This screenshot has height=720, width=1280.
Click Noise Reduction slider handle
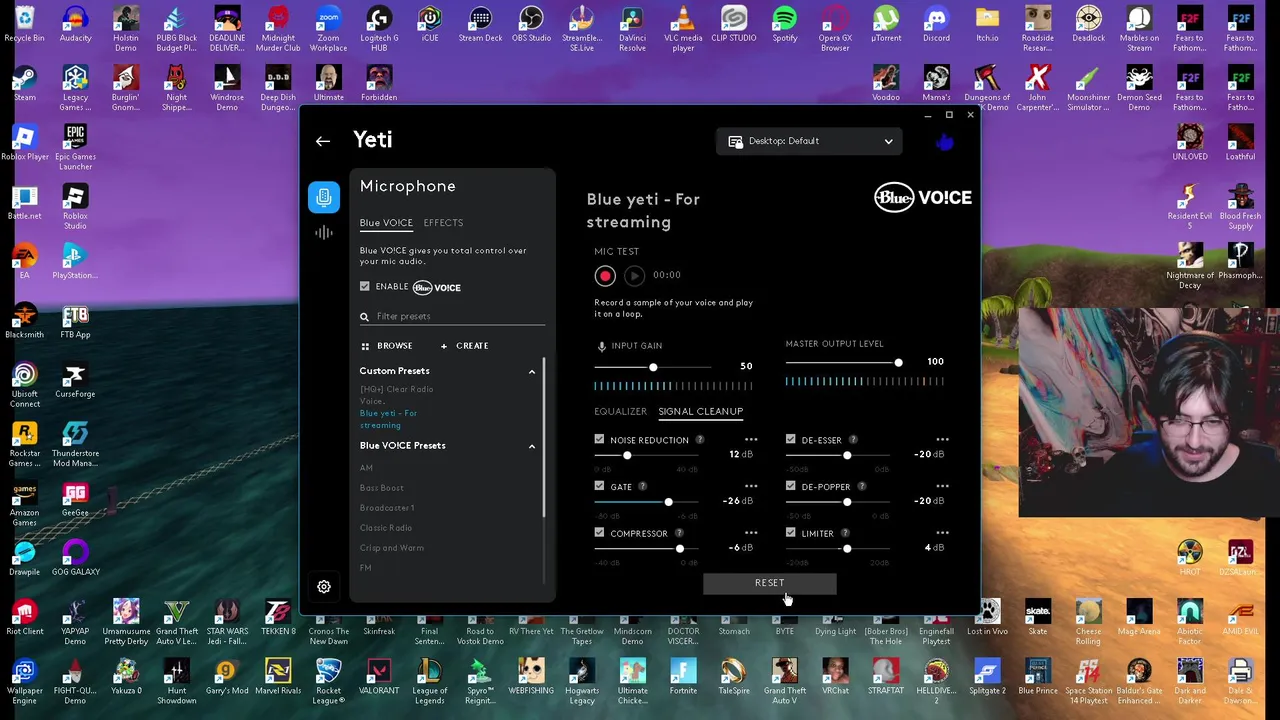(x=627, y=456)
